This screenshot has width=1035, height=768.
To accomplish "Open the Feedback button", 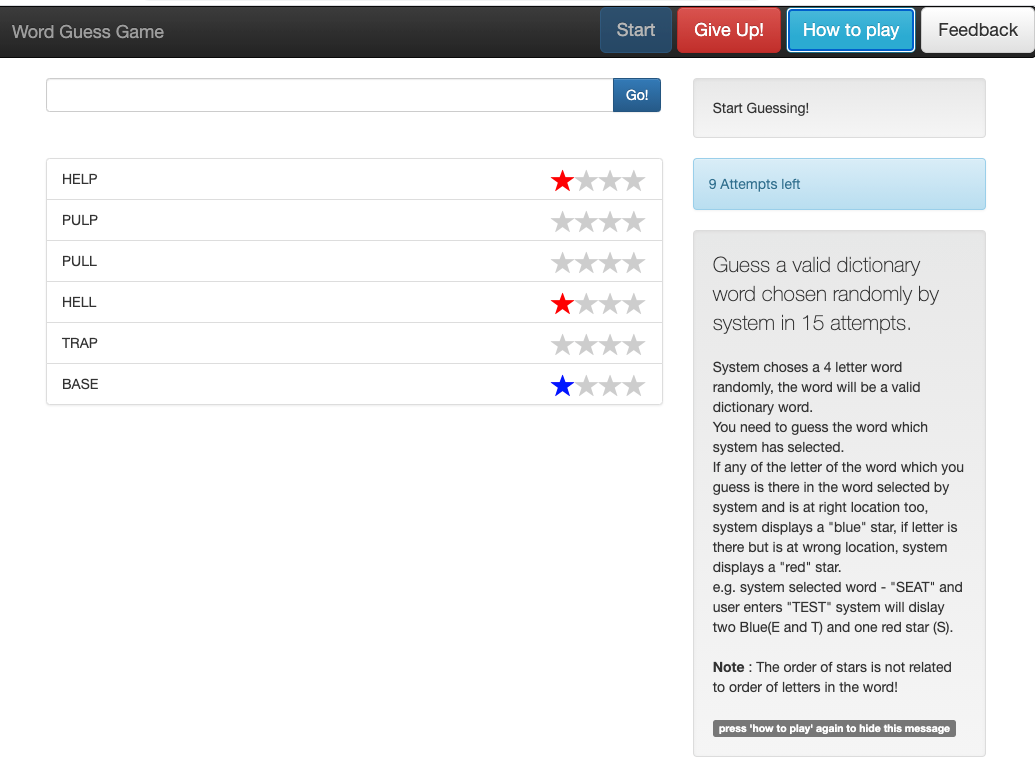I will [977, 30].
